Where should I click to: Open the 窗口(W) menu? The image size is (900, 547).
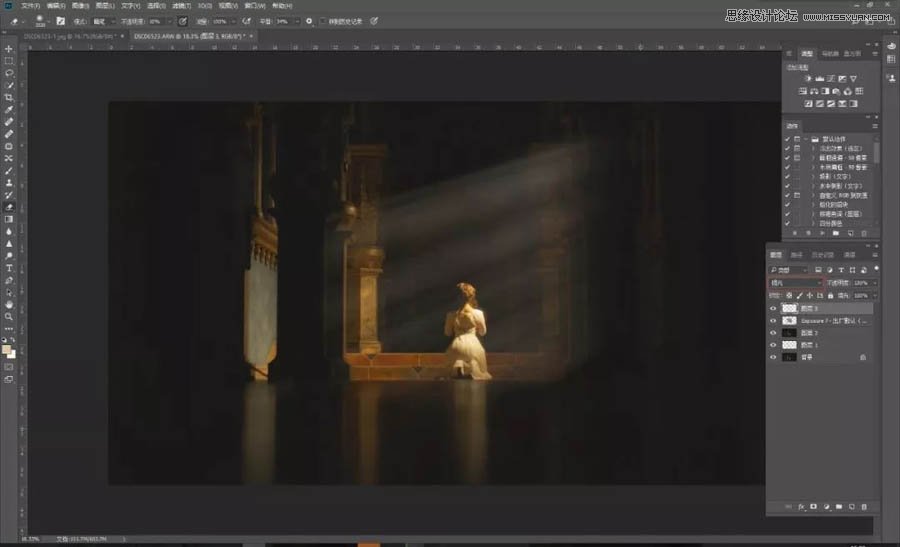[x=255, y=6]
